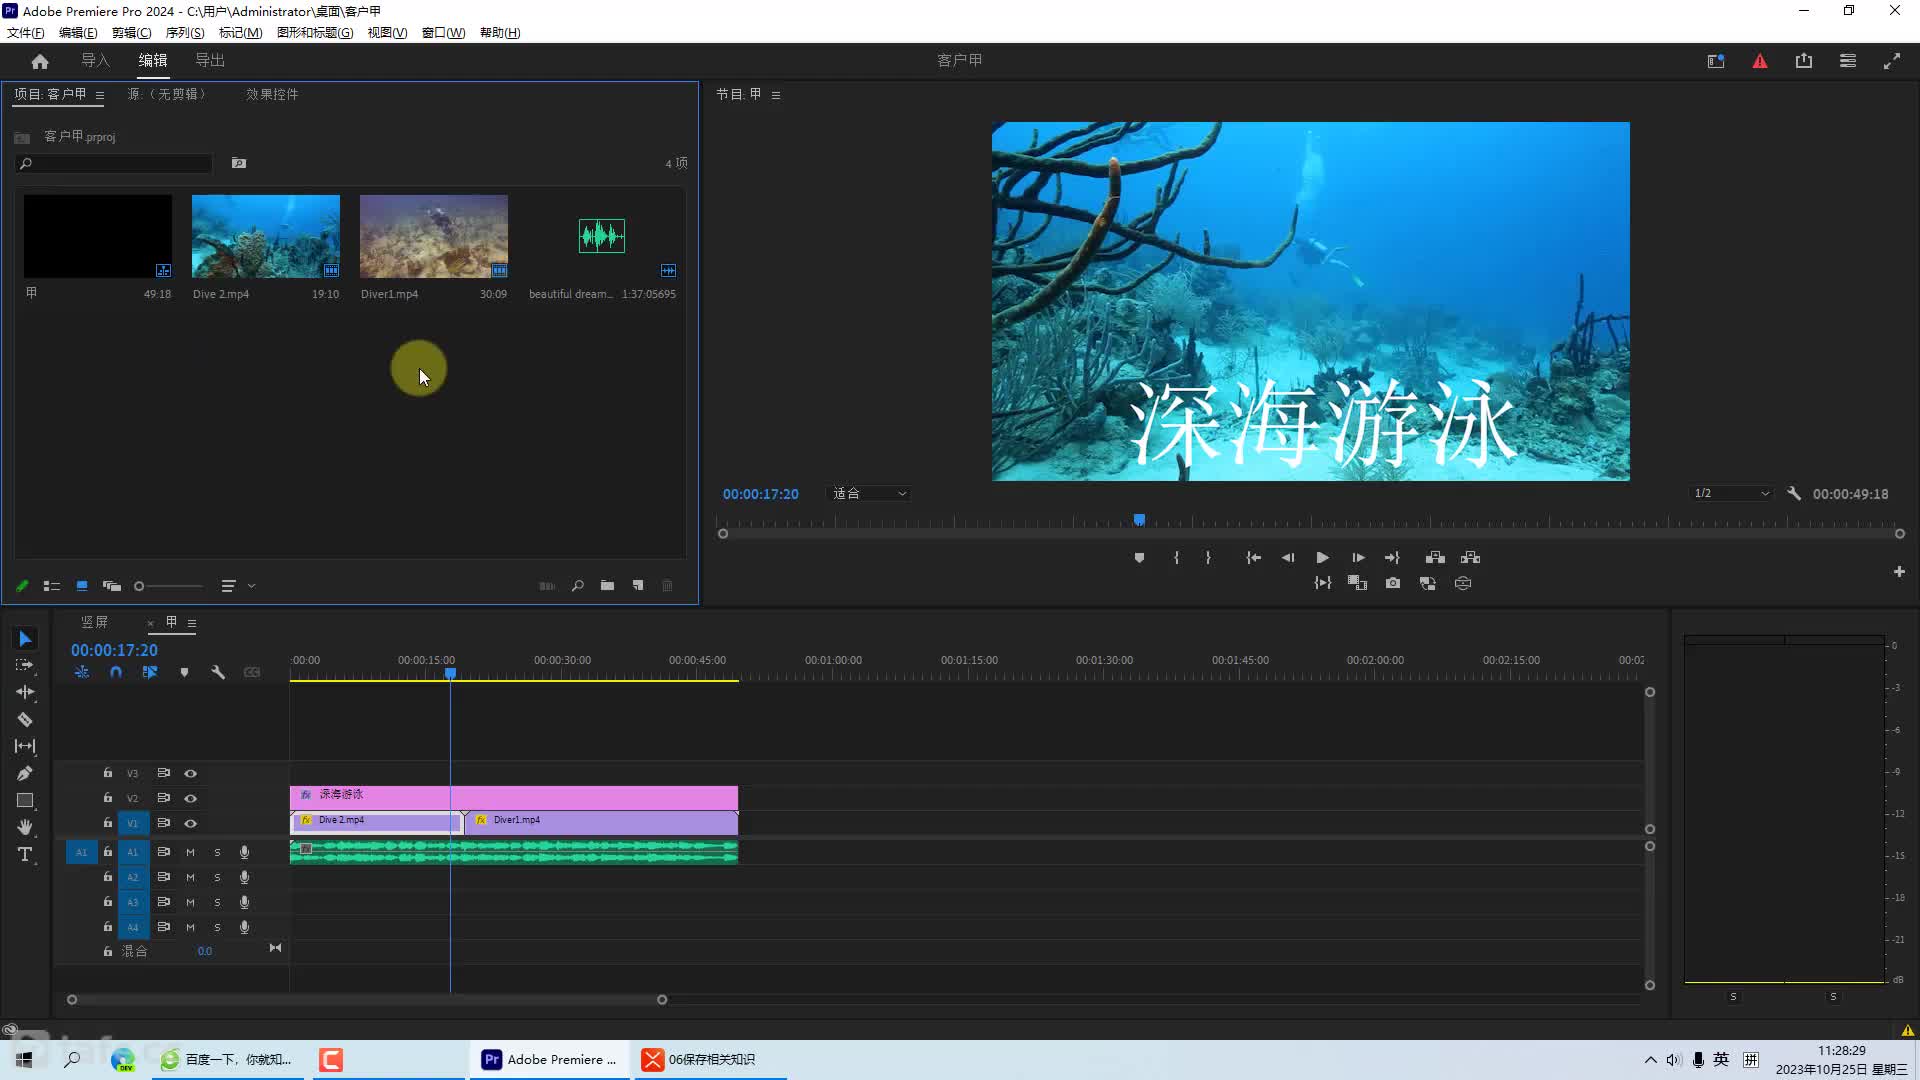Toggle V1 track output eye

(x=190, y=823)
